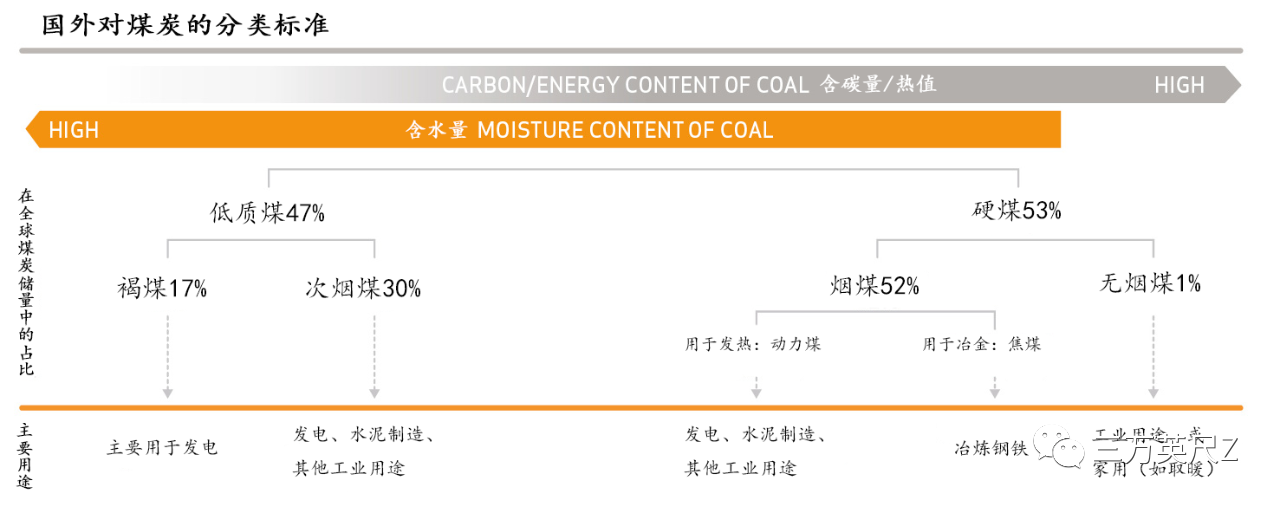This screenshot has height=506, width=1280.
Task: Click the orange arrow tip beside HIGH on left
Action: point(32,130)
